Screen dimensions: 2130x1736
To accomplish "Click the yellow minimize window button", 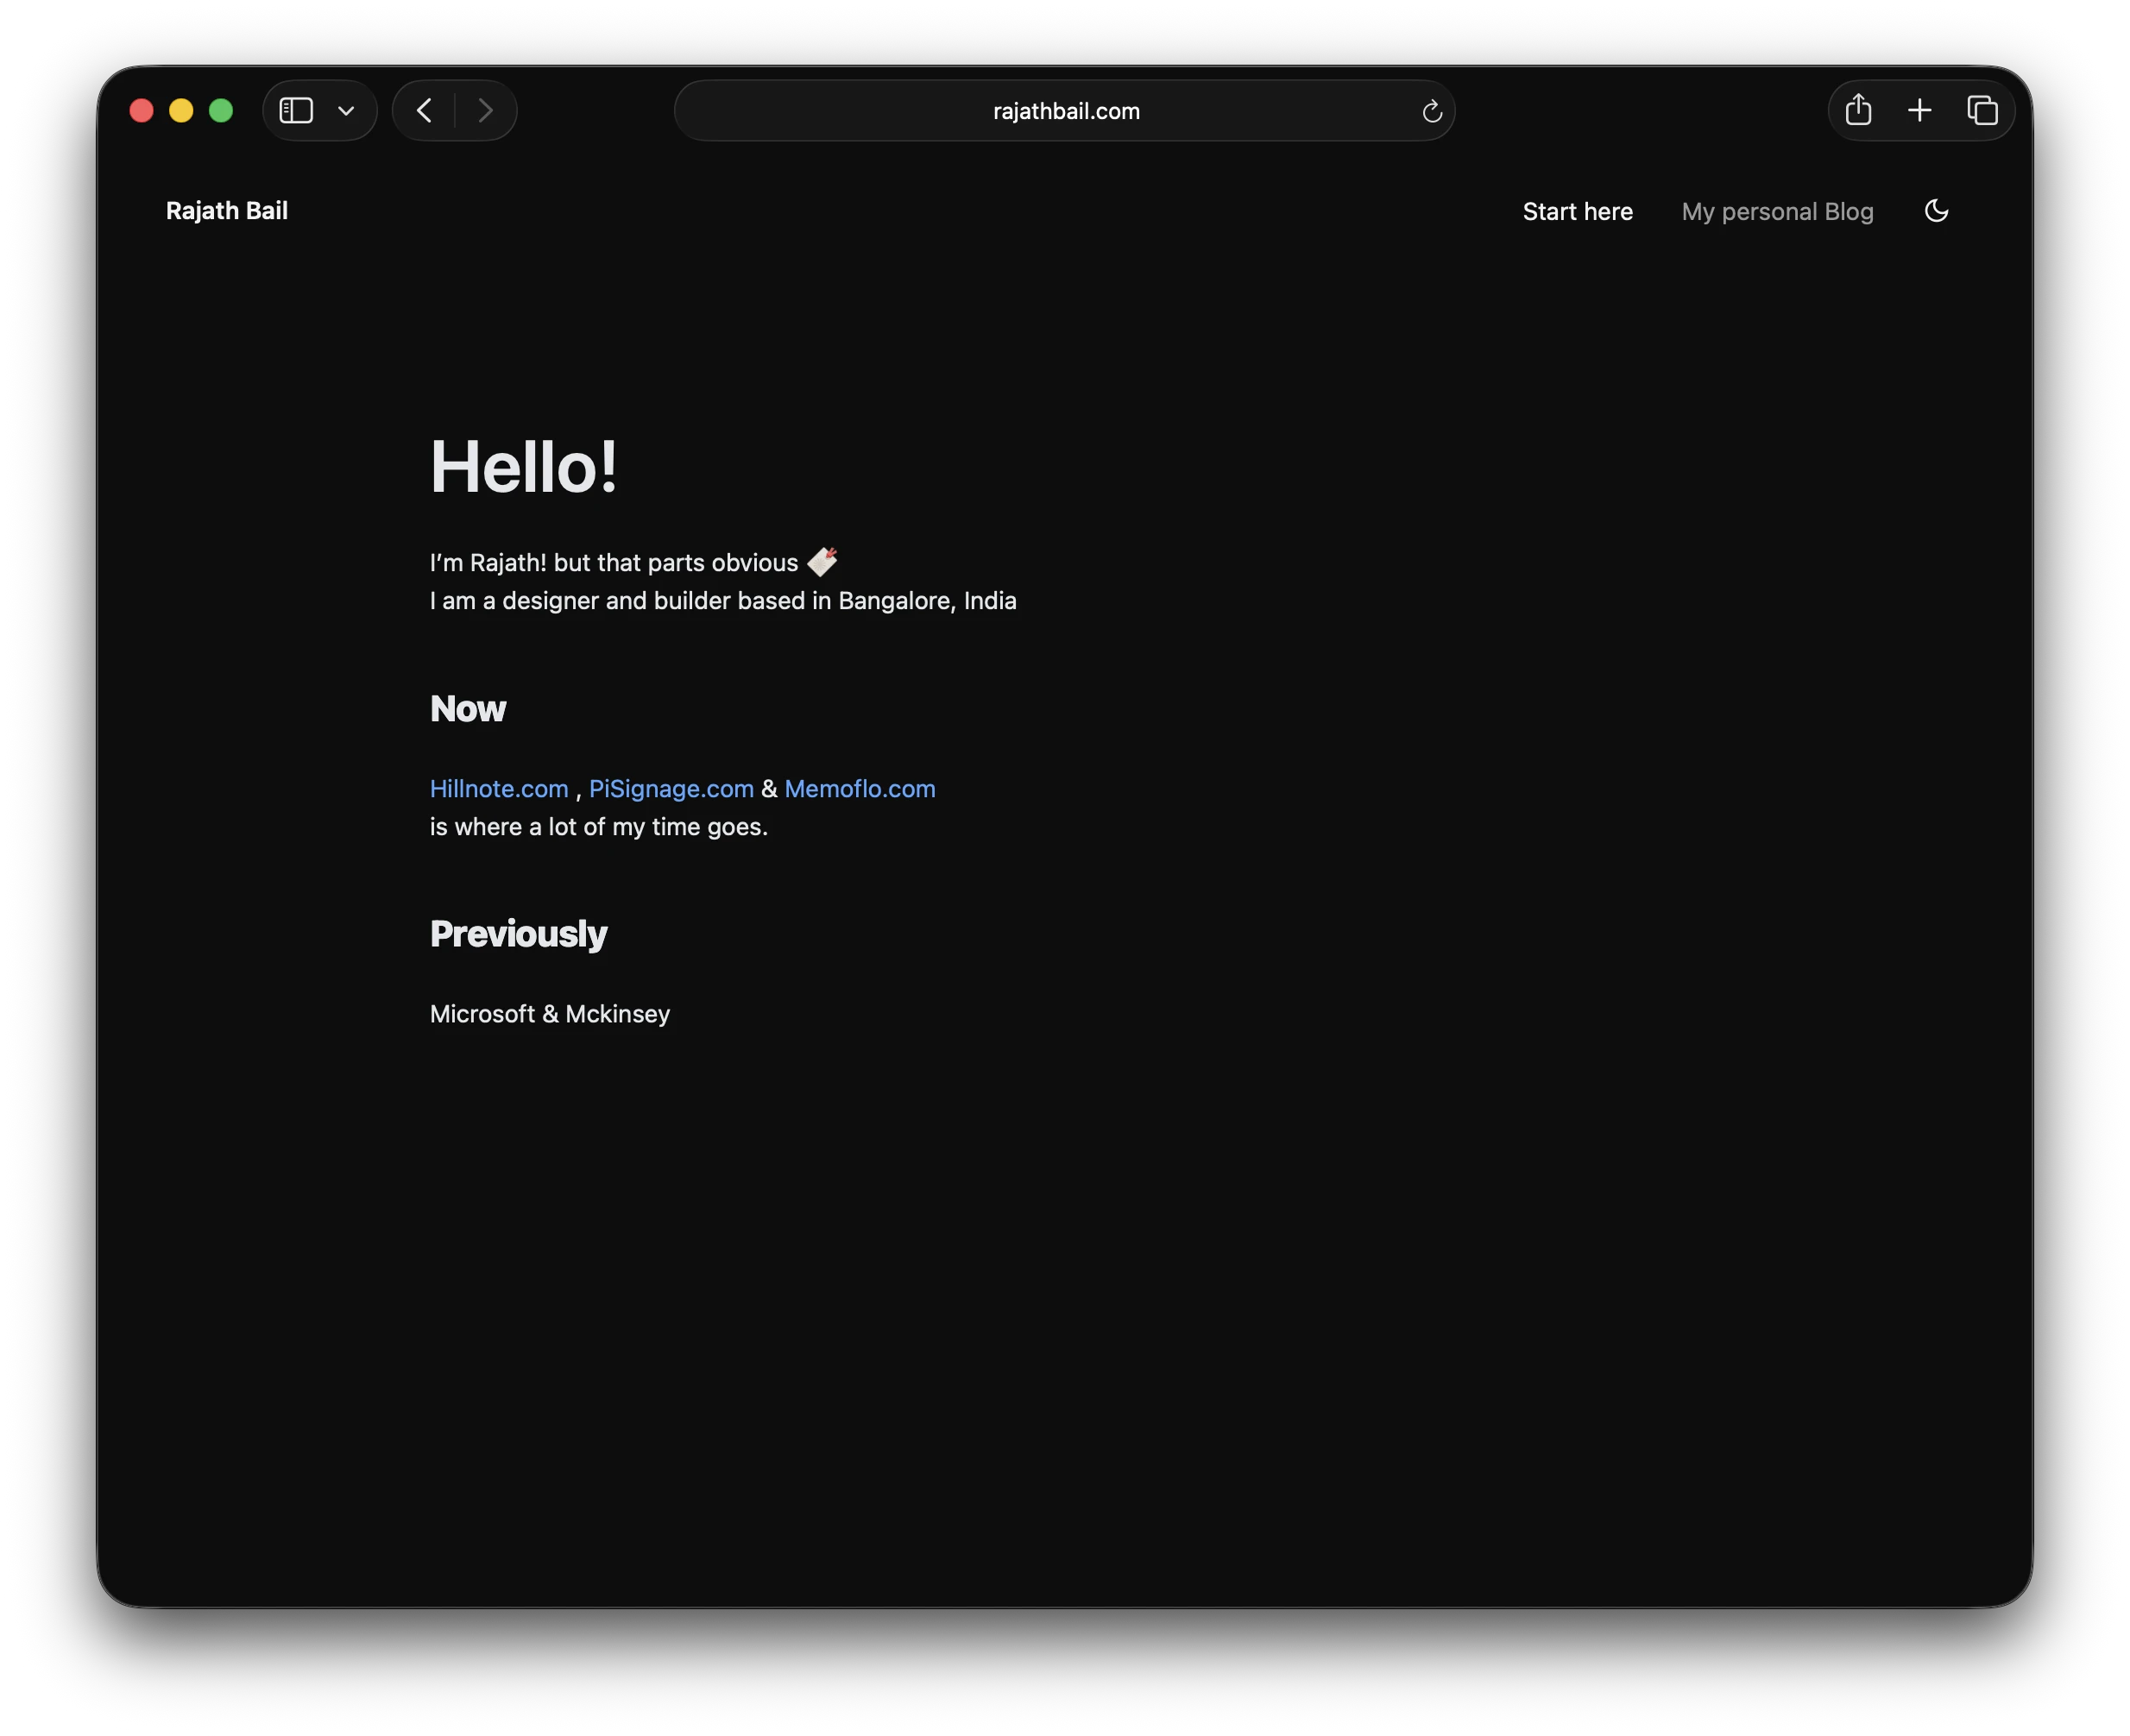I will coord(181,110).
